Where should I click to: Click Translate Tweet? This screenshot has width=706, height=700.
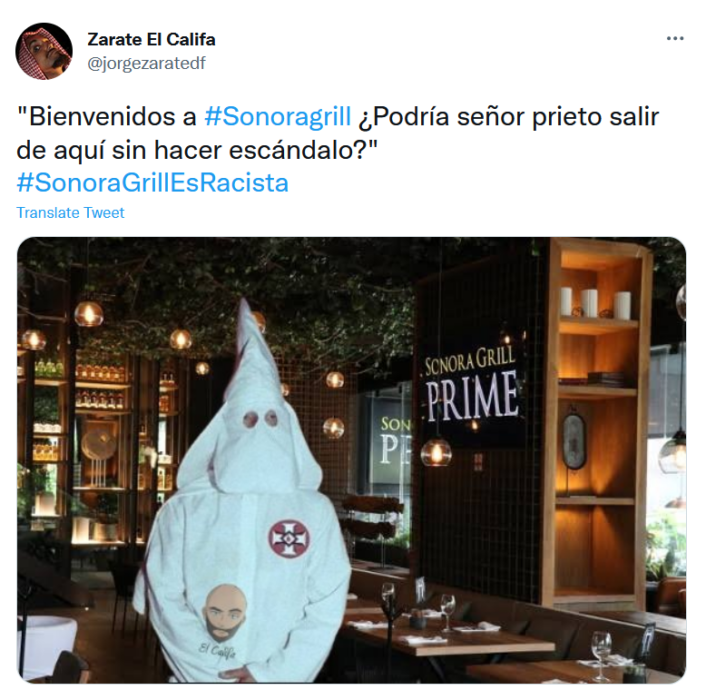coord(70,212)
